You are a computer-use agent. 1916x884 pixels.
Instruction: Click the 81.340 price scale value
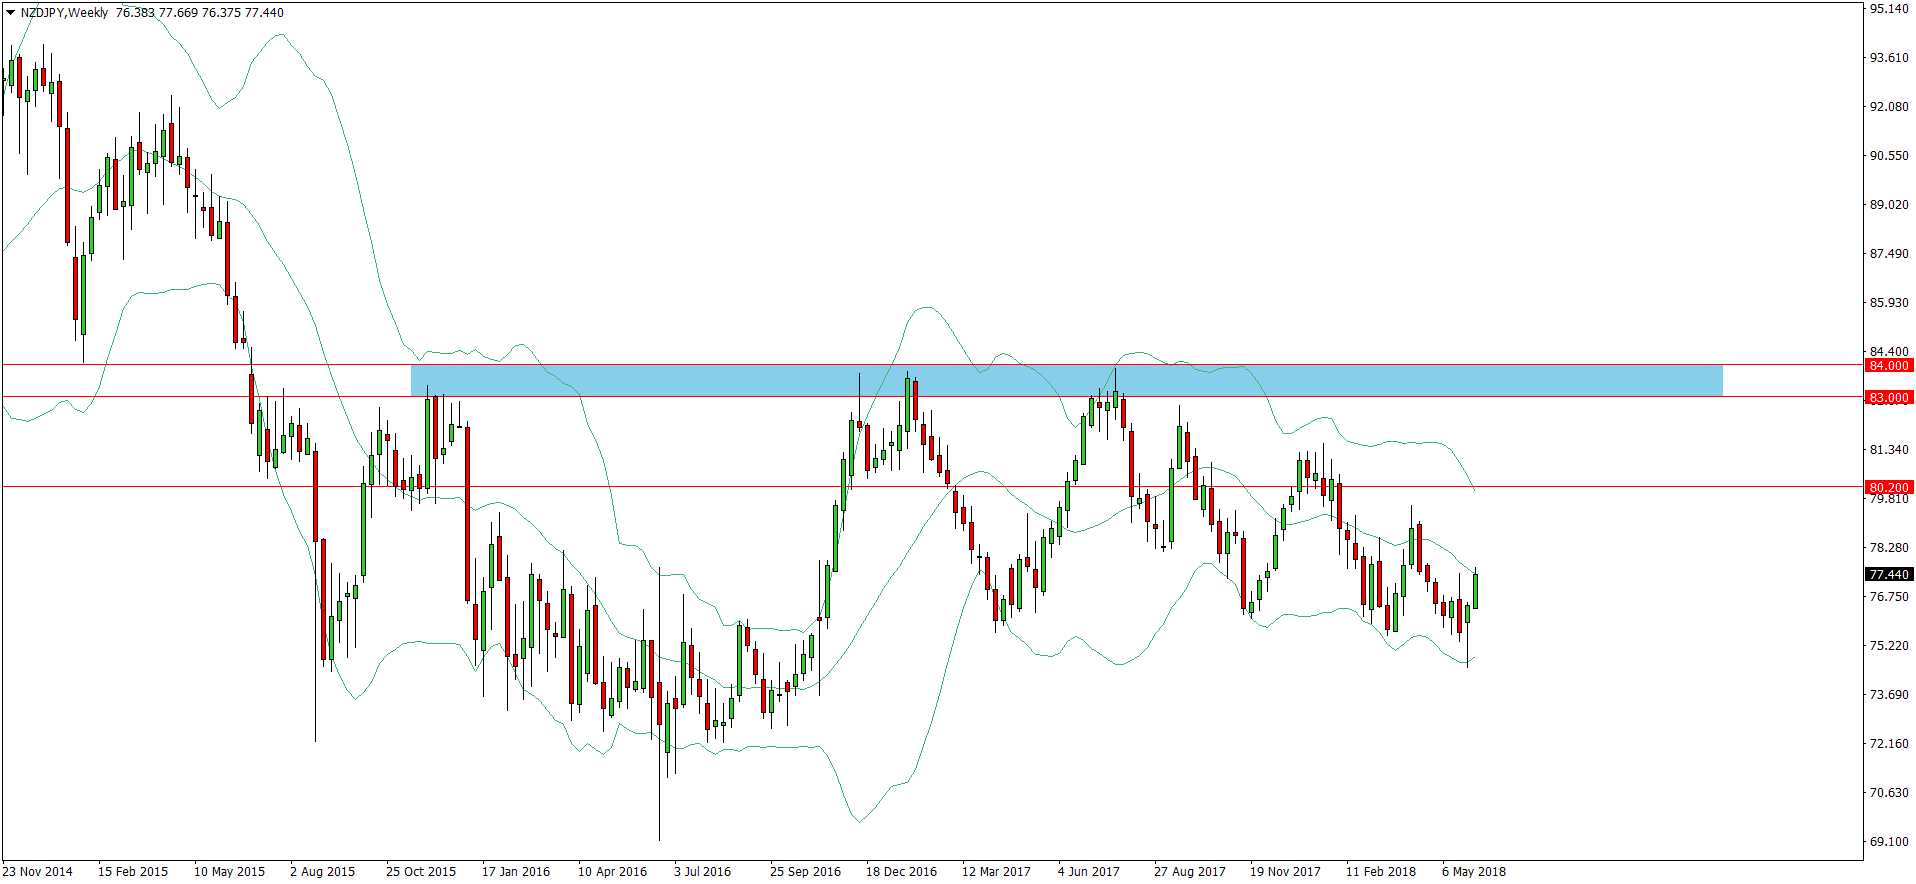click(x=1889, y=450)
